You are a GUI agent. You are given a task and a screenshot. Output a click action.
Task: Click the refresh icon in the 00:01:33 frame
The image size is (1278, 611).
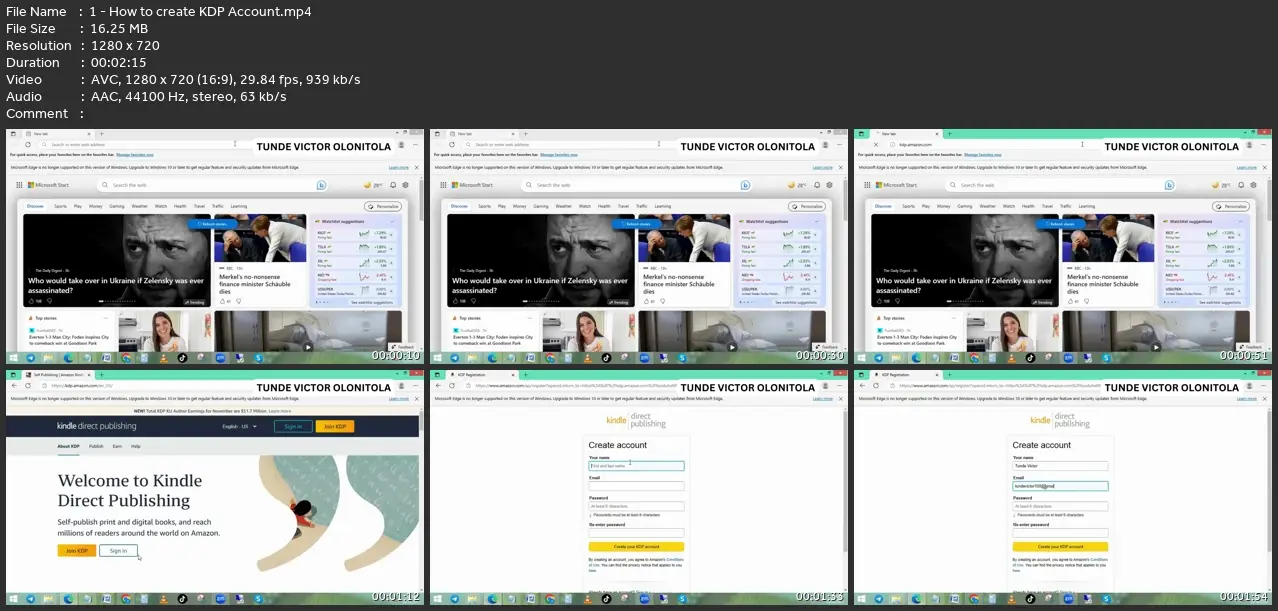tap(452, 385)
